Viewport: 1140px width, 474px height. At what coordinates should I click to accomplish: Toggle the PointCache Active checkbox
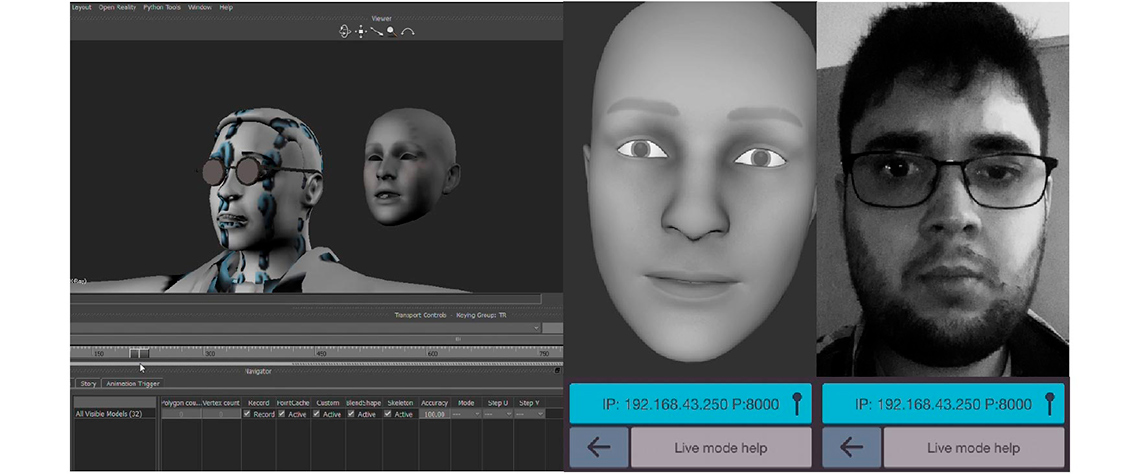(282, 414)
